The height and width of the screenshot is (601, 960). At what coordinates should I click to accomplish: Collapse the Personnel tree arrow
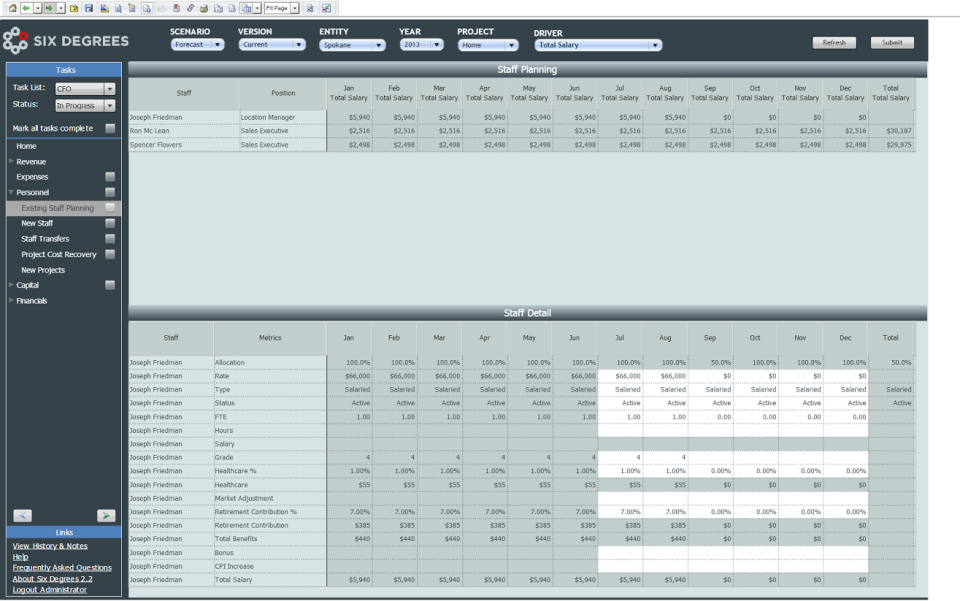click(11, 192)
